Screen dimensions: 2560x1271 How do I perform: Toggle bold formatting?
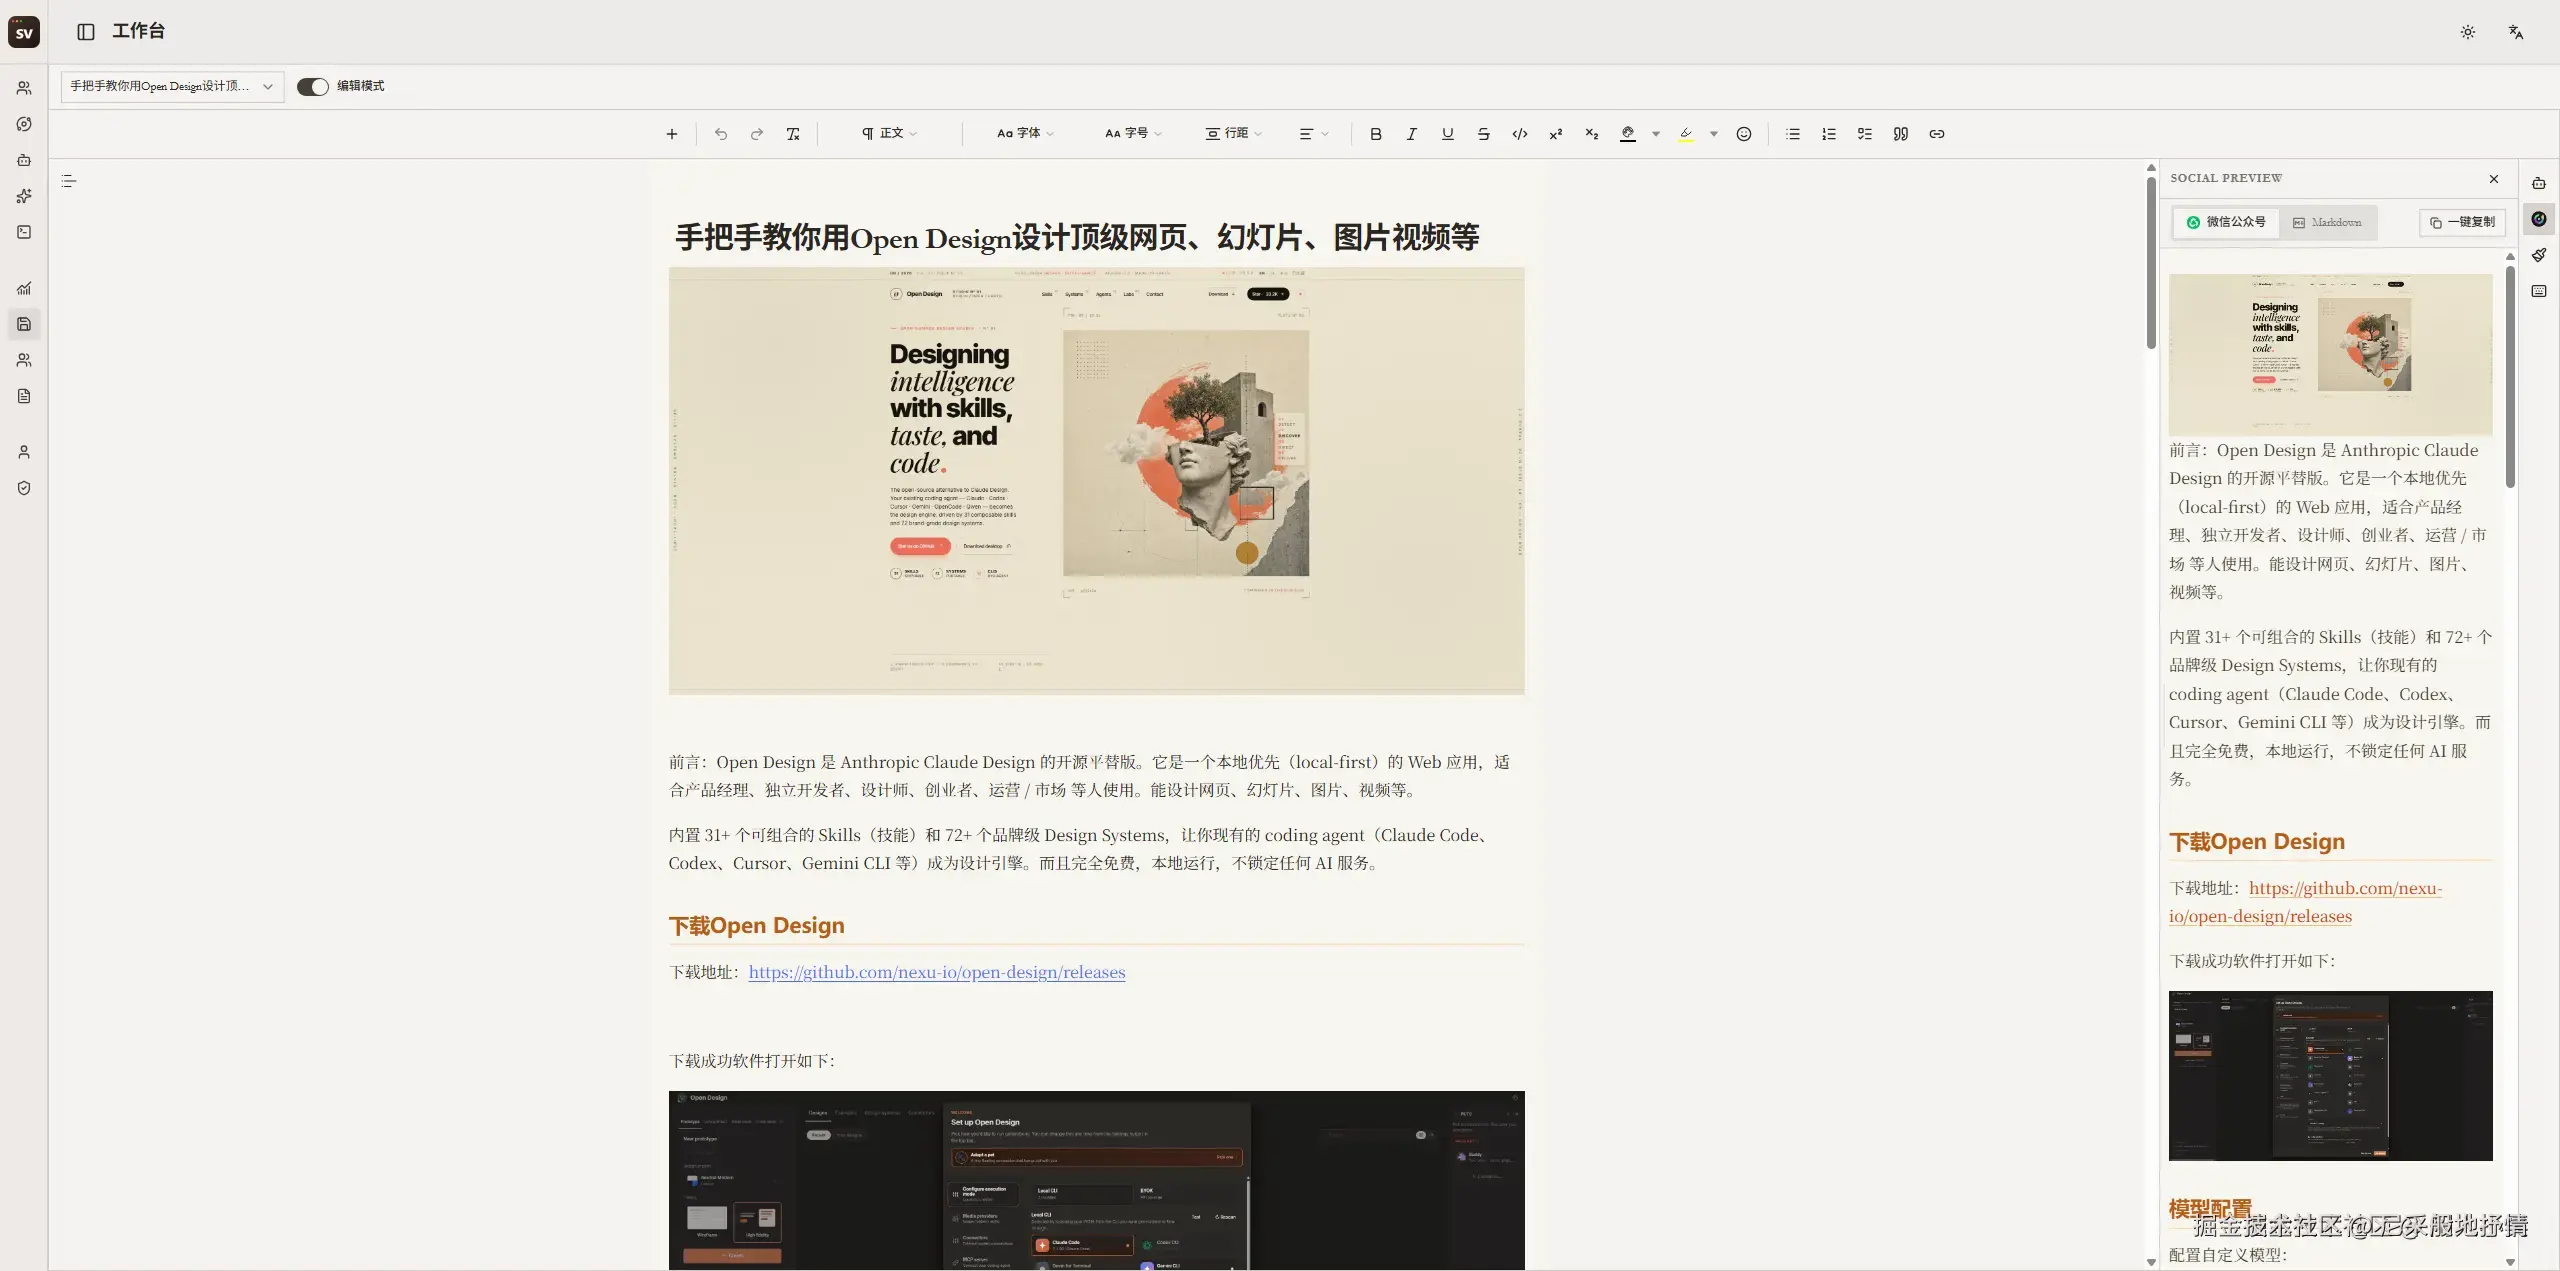coord(1376,134)
